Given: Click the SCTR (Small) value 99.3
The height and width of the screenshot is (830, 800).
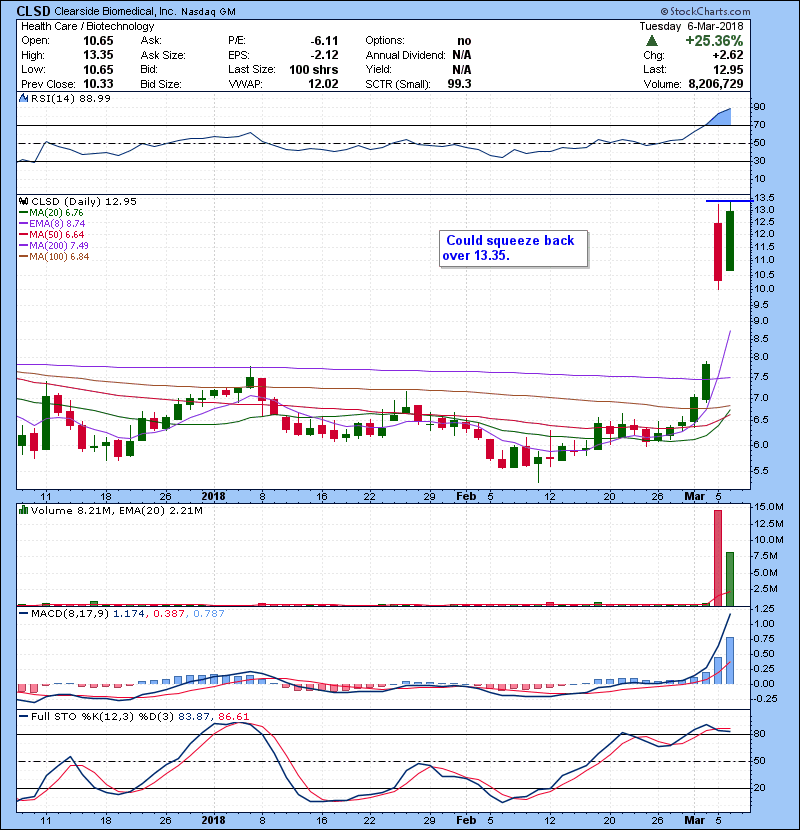Looking at the screenshot, I should [x=460, y=84].
